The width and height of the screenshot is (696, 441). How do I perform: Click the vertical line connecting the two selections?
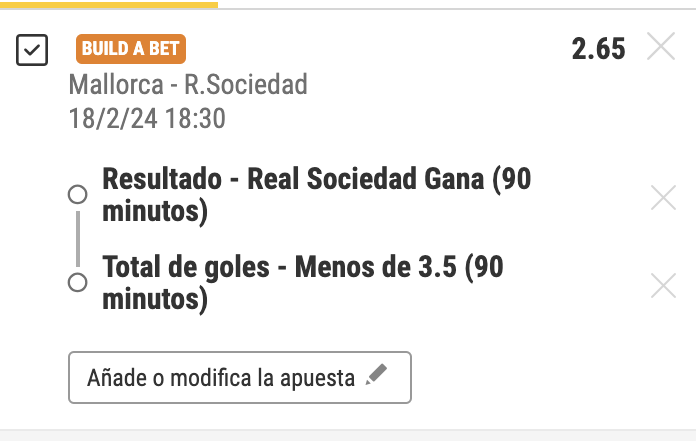click(x=78, y=238)
